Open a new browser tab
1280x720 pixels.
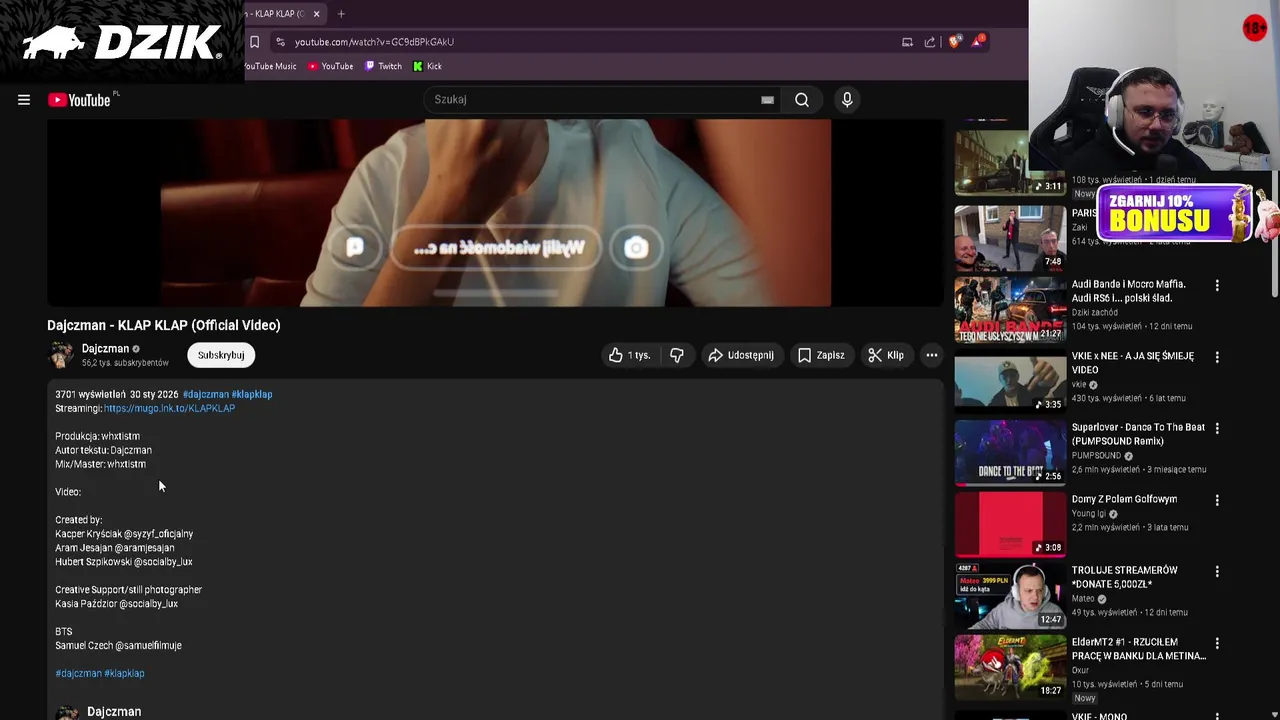click(341, 14)
